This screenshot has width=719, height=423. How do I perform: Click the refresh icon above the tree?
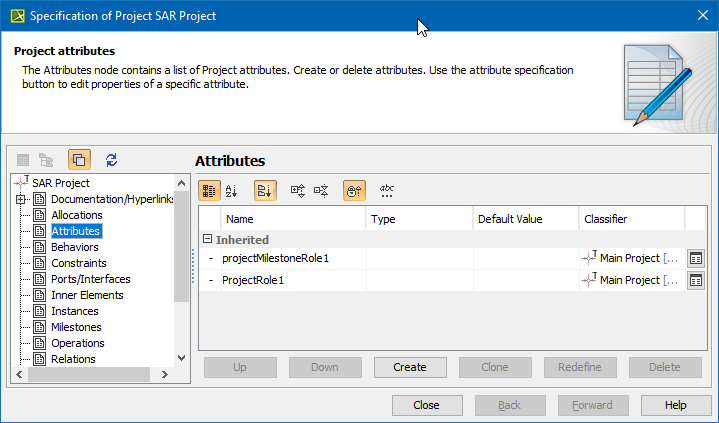(x=111, y=159)
